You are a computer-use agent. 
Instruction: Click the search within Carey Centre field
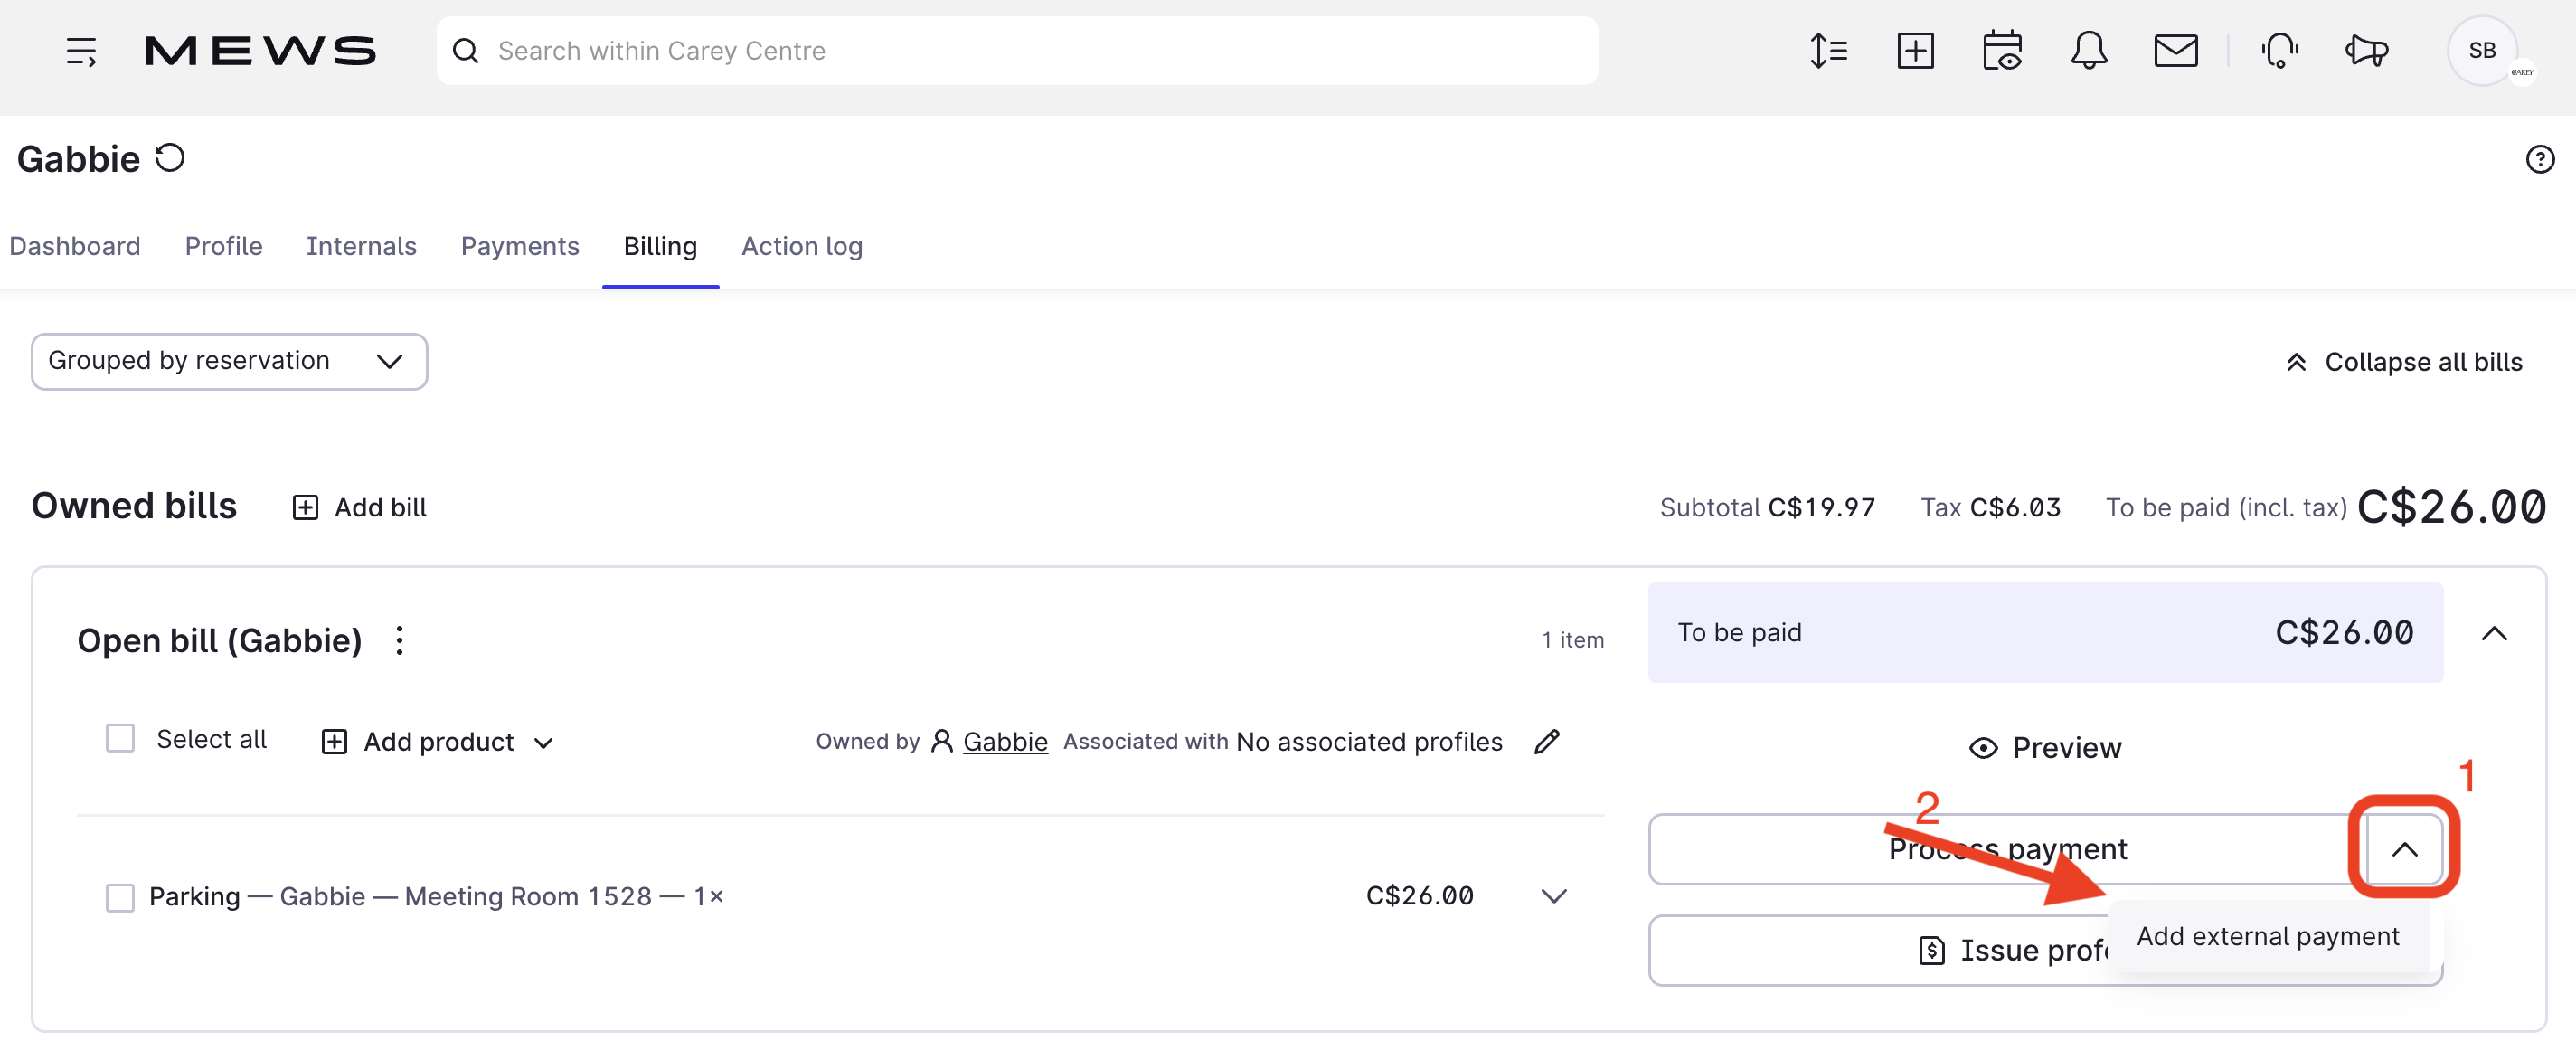point(1016,51)
